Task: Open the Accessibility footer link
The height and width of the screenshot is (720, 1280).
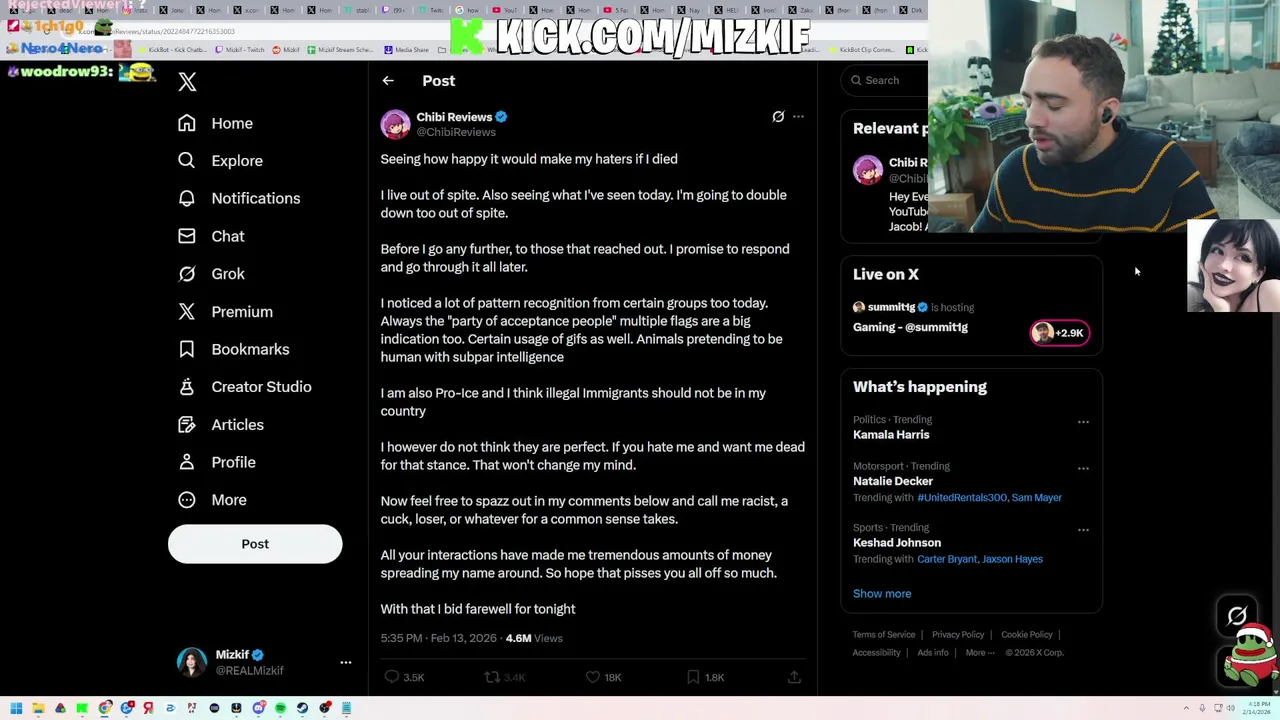Action: [877, 653]
